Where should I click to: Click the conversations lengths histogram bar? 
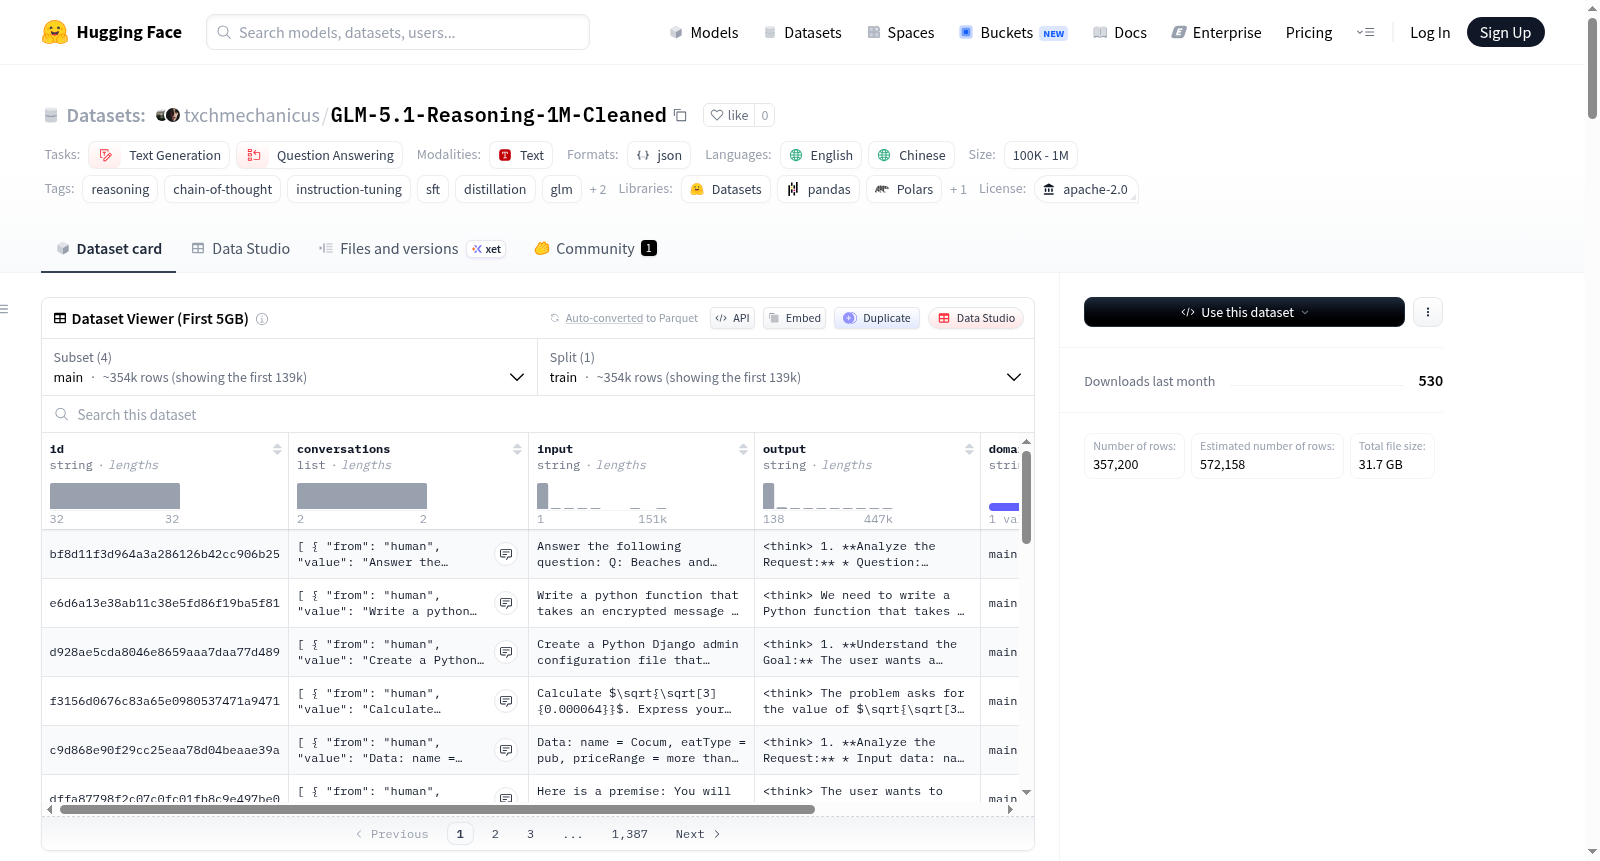[x=362, y=496]
